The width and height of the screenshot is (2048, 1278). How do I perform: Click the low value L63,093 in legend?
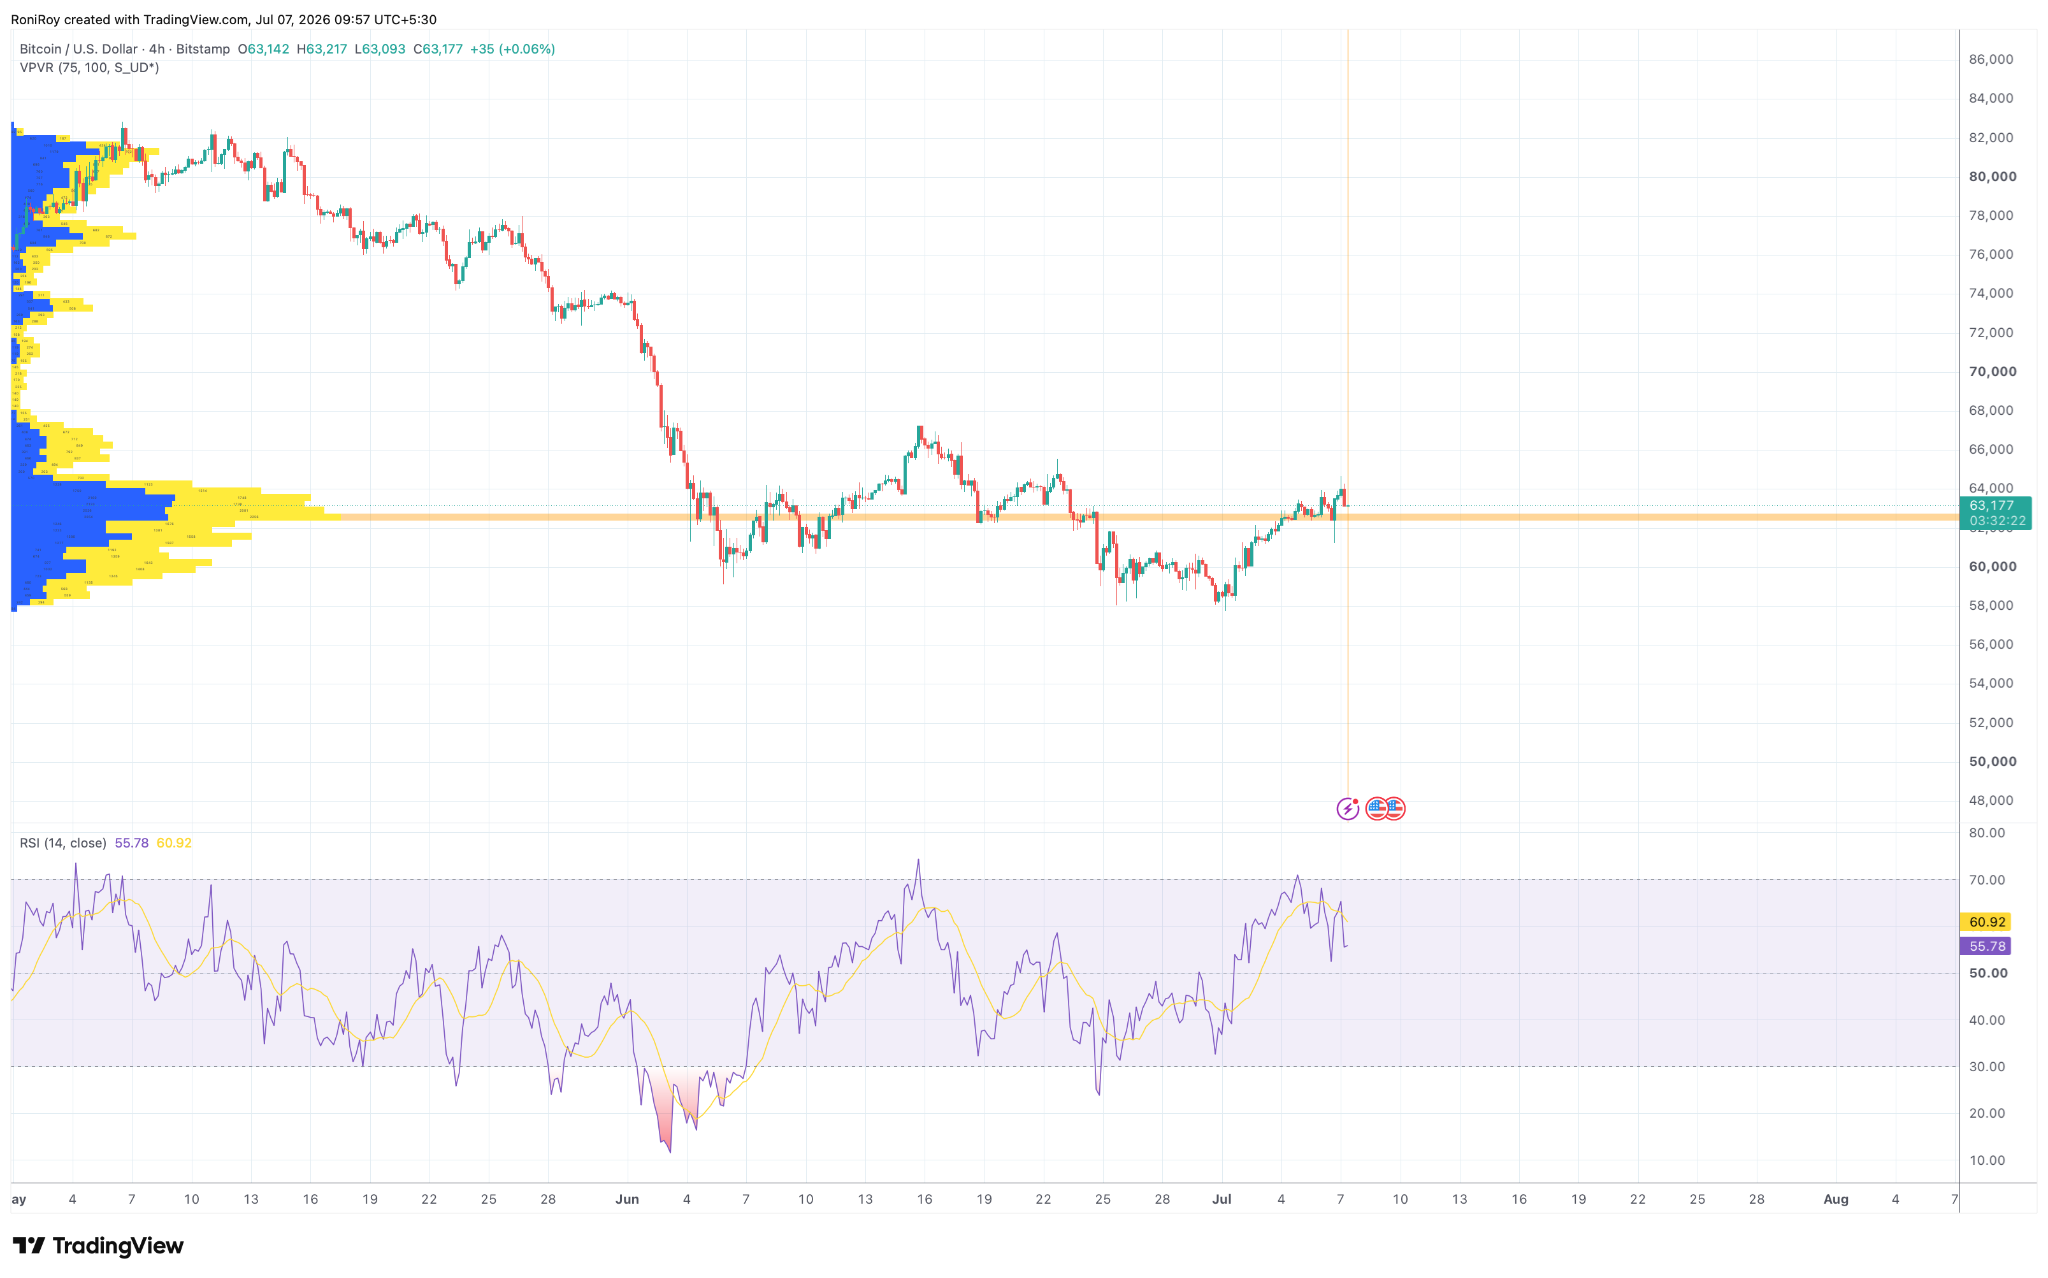point(380,49)
